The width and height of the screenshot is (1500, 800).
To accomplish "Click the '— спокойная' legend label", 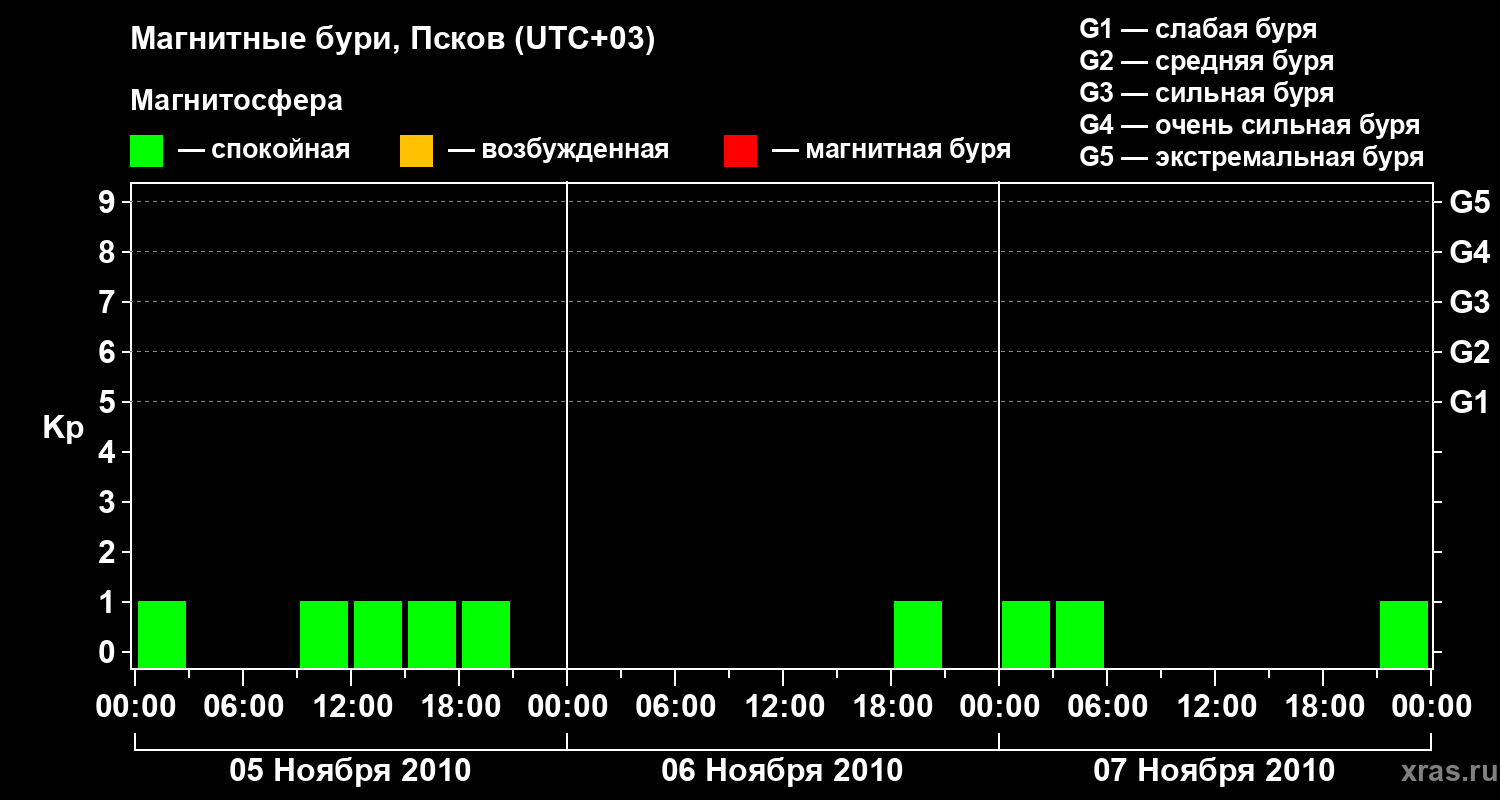I will tap(264, 150).
